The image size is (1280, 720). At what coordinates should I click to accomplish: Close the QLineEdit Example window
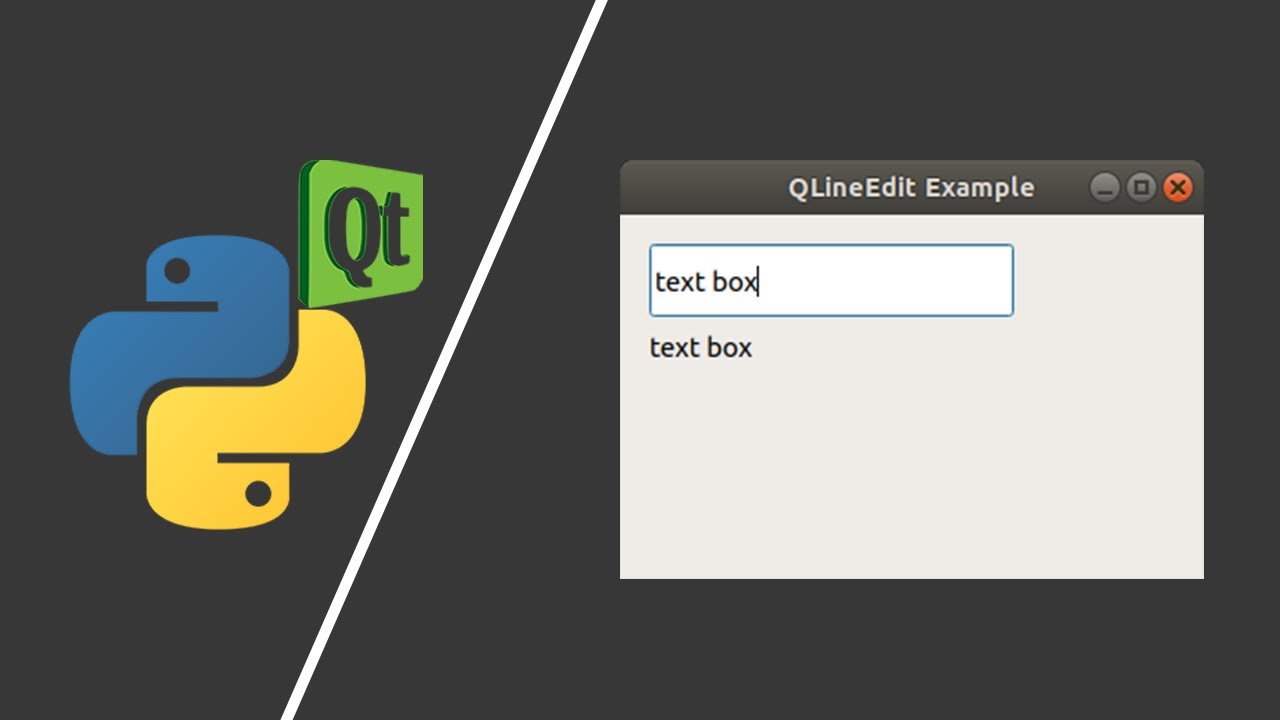1178,187
